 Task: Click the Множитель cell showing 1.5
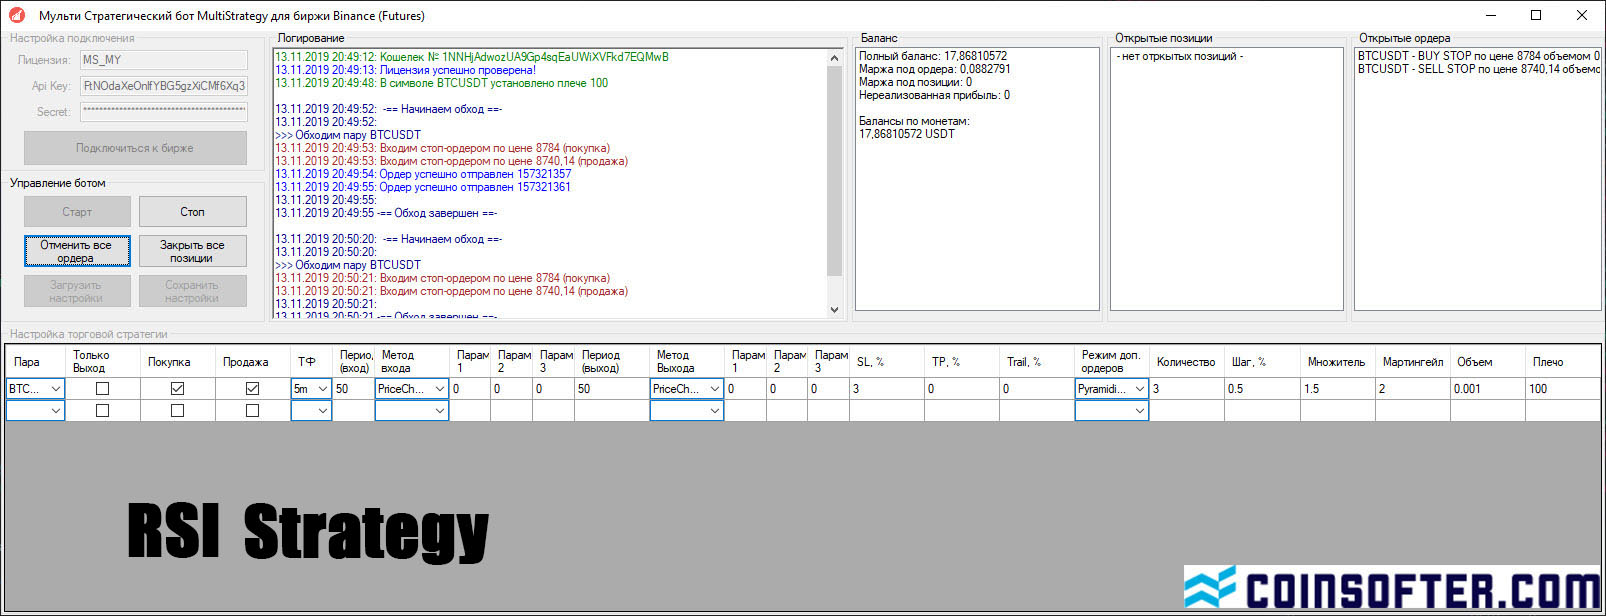pyautogui.click(x=1337, y=389)
